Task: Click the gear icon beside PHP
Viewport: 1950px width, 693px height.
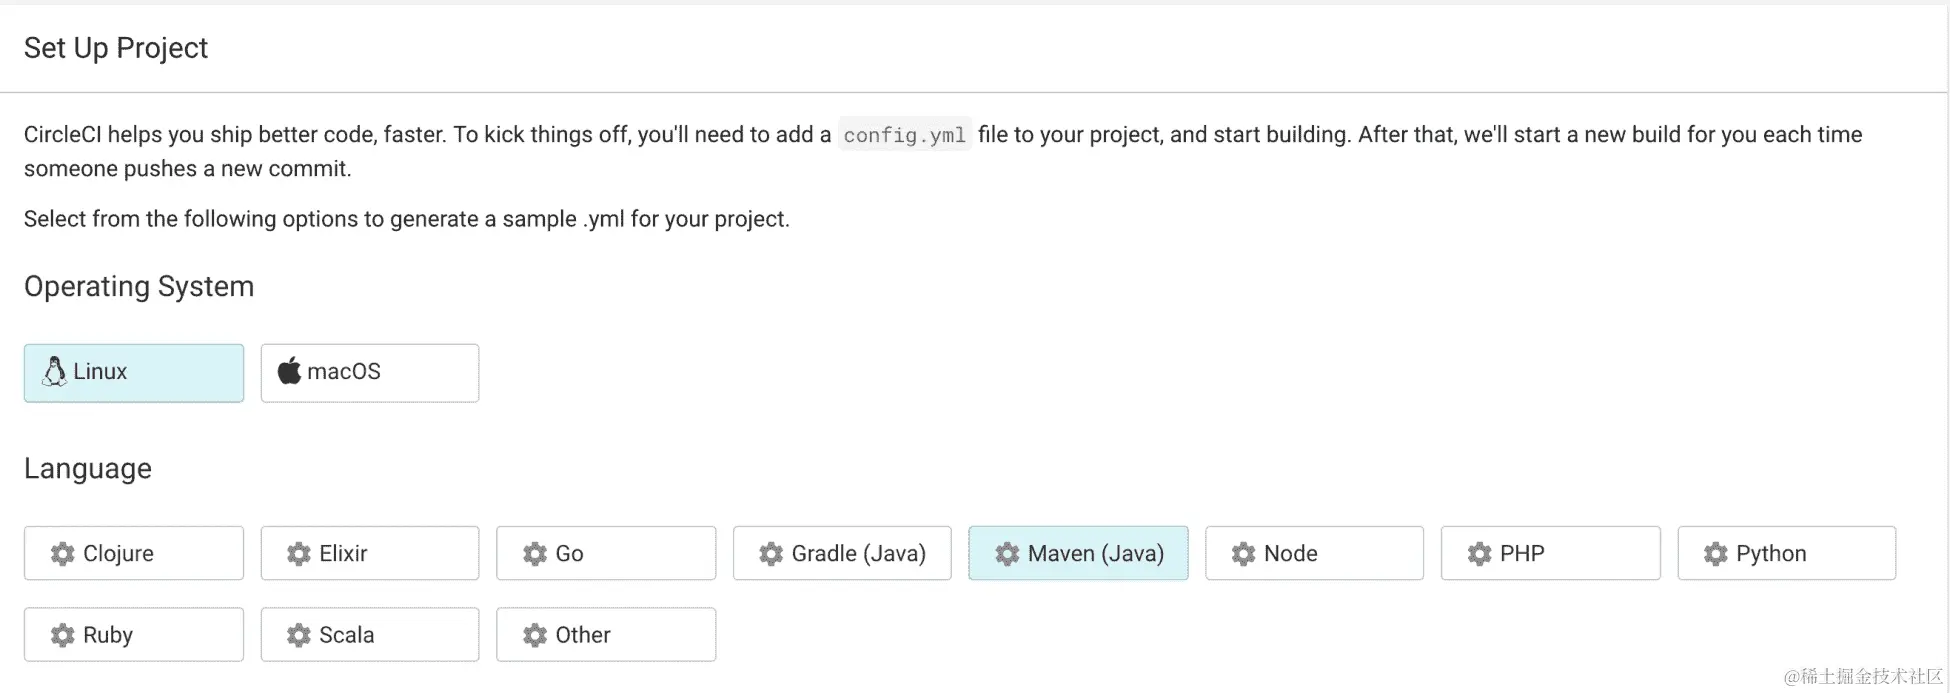Action: pos(1479,554)
